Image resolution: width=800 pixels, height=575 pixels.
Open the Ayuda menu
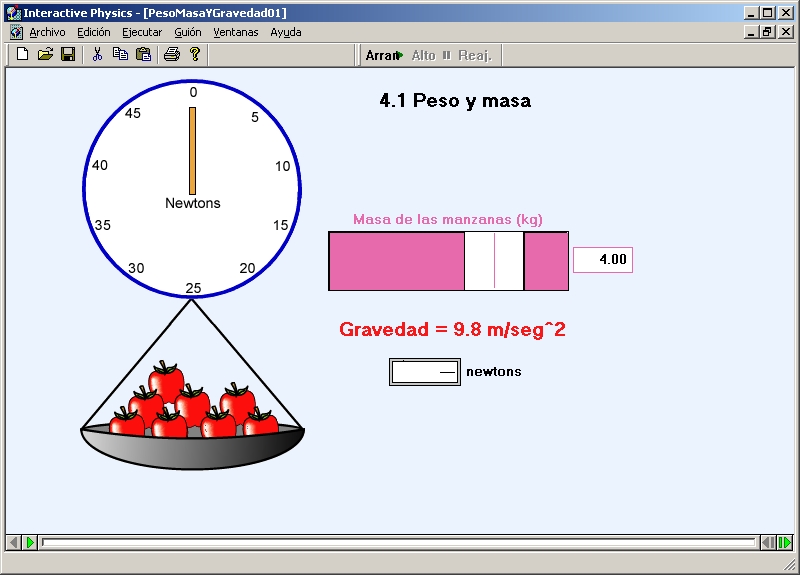[x=286, y=32]
